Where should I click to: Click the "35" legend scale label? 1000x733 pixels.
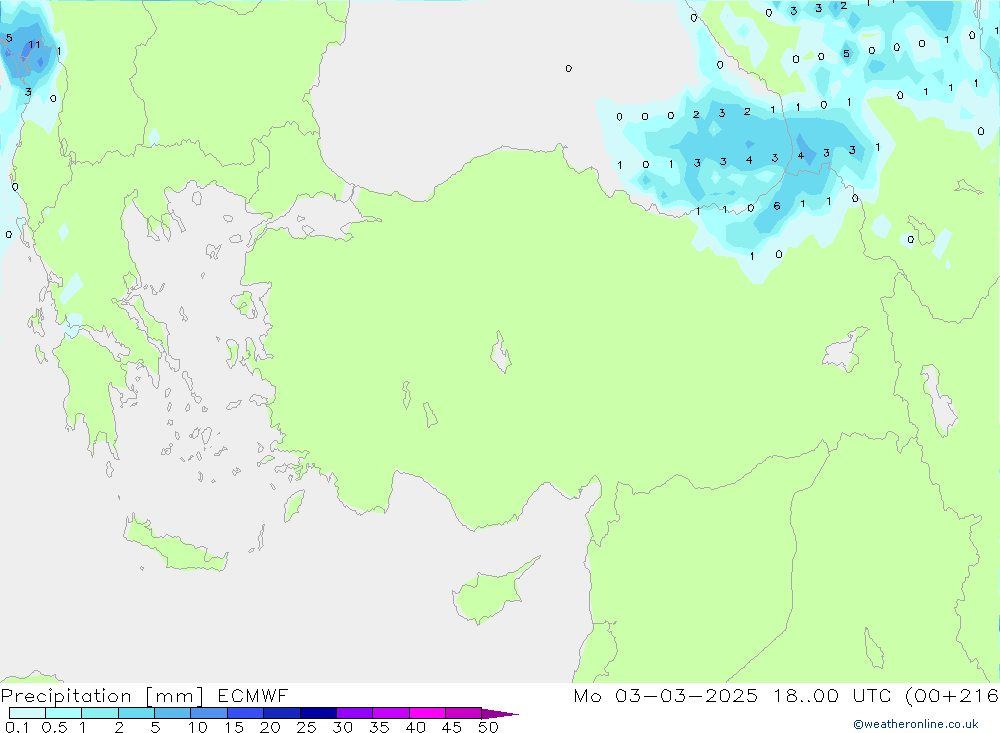click(379, 727)
